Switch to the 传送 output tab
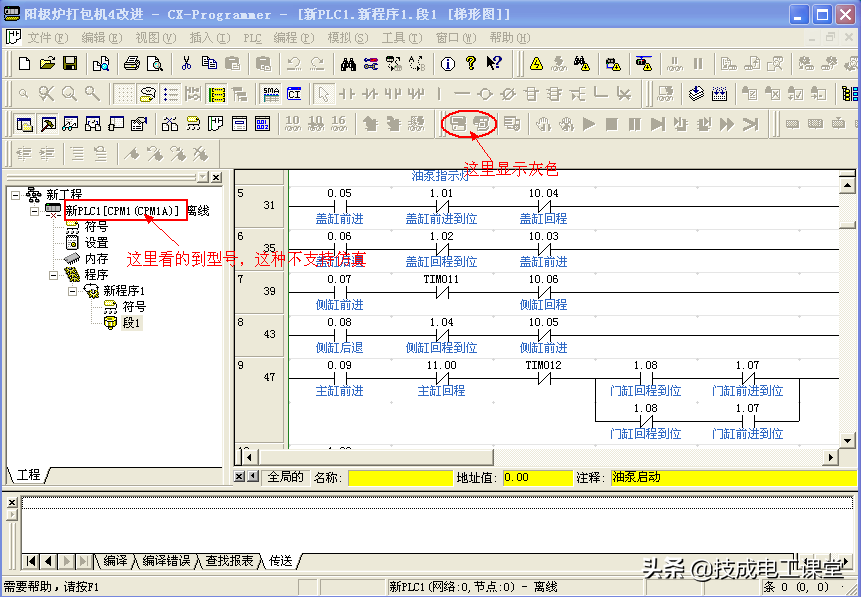 pyautogui.click(x=281, y=561)
